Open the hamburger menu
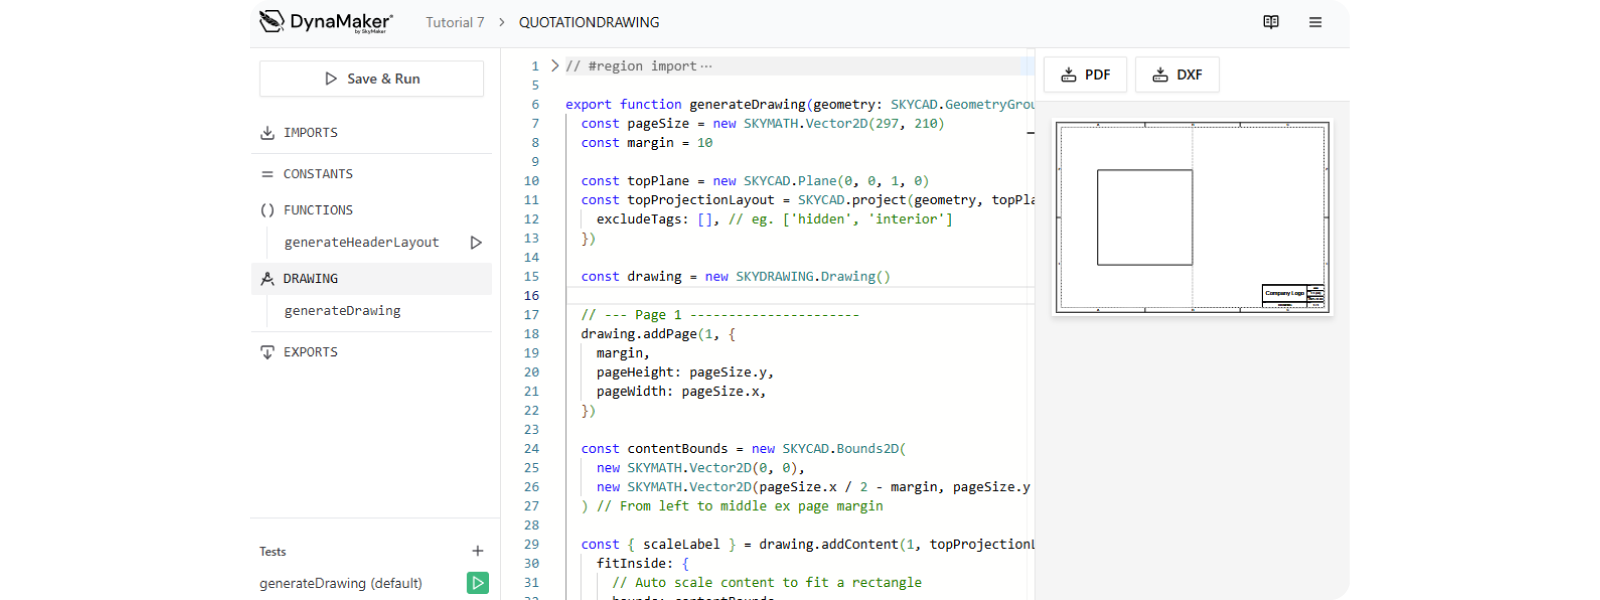Image resolution: width=1600 pixels, height=600 pixels. 1315,22
